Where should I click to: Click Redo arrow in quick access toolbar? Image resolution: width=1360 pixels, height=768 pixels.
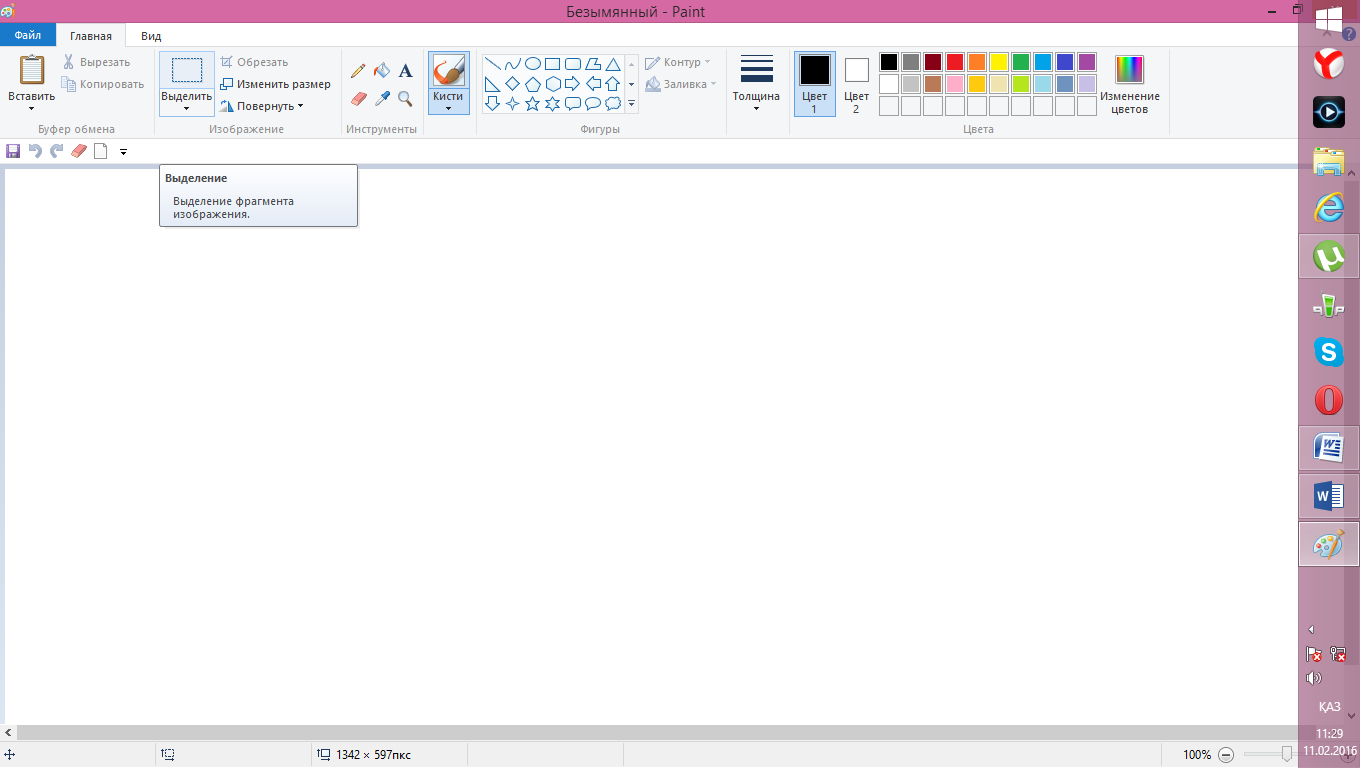pyautogui.click(x=57, y=151)
